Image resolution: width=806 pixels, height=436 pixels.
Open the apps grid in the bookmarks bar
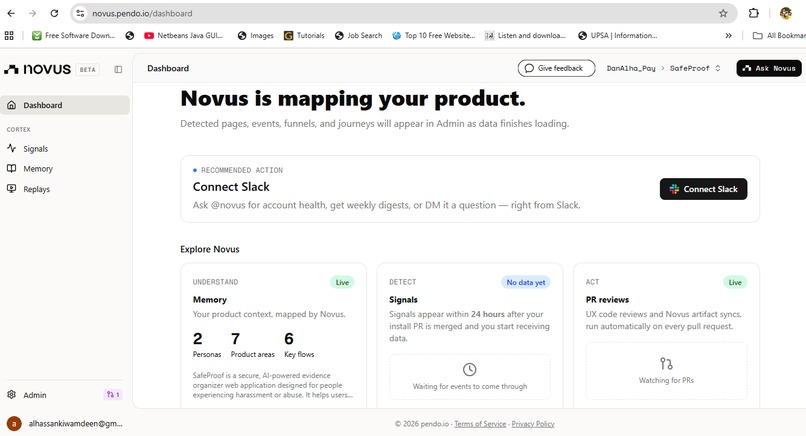tap(9, 35)
